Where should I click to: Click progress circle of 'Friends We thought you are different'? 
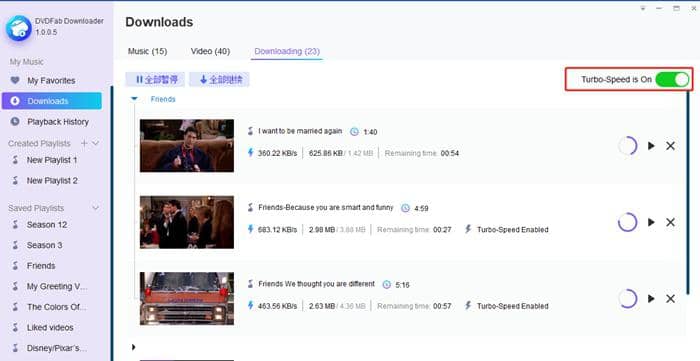point(627,299)
